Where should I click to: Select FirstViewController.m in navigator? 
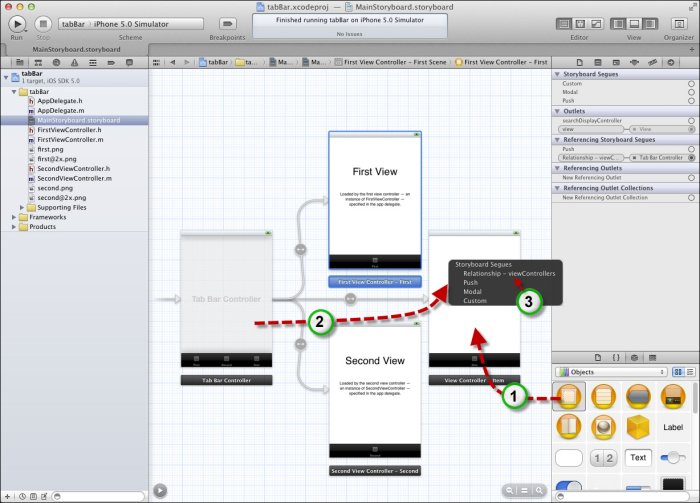pos(70,140)
